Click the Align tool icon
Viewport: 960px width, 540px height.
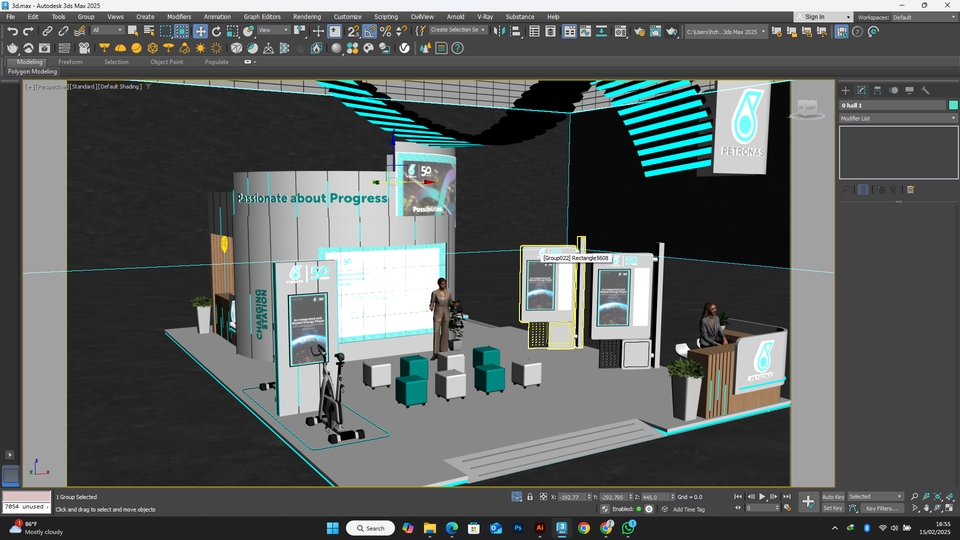(x=515, y=31)
